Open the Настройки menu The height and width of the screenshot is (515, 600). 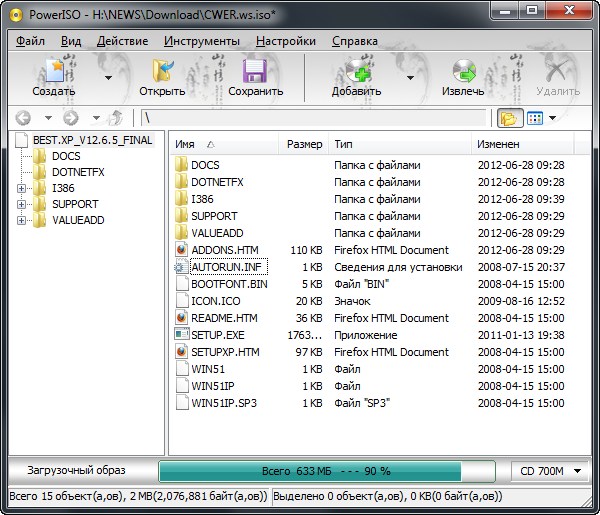(x=285, y=41)
